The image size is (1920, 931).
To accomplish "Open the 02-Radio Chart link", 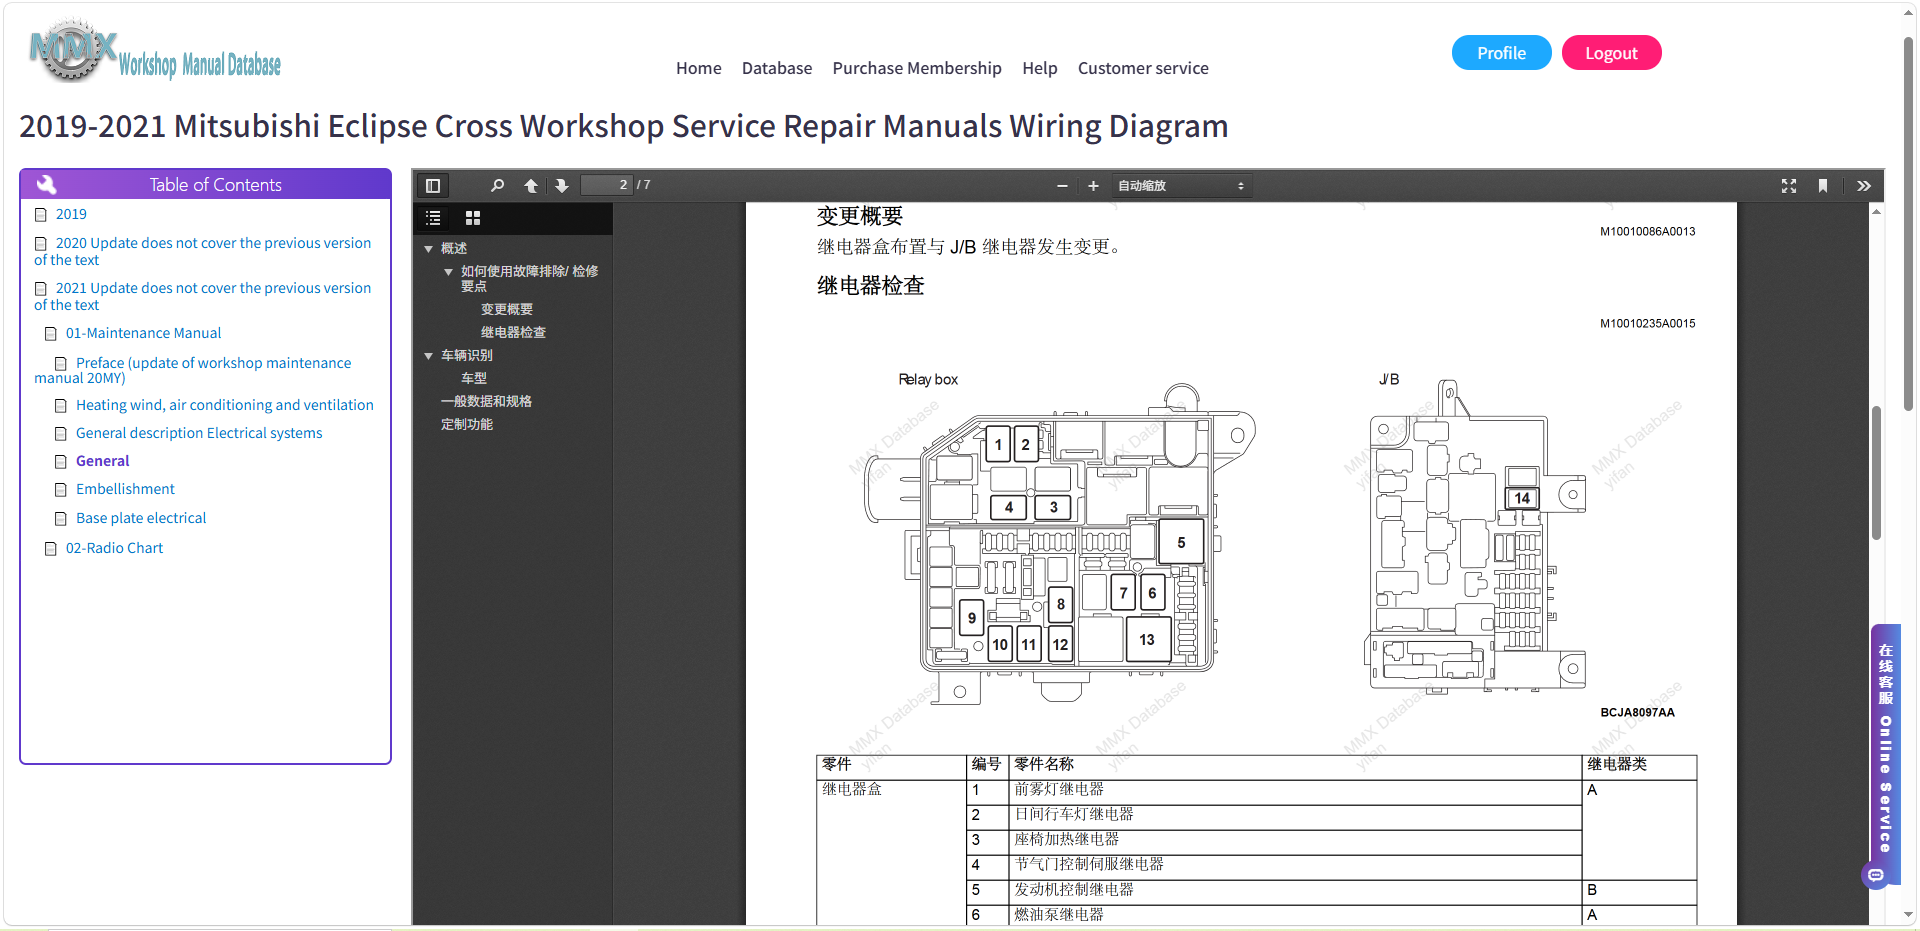I will tap(114, 548).
